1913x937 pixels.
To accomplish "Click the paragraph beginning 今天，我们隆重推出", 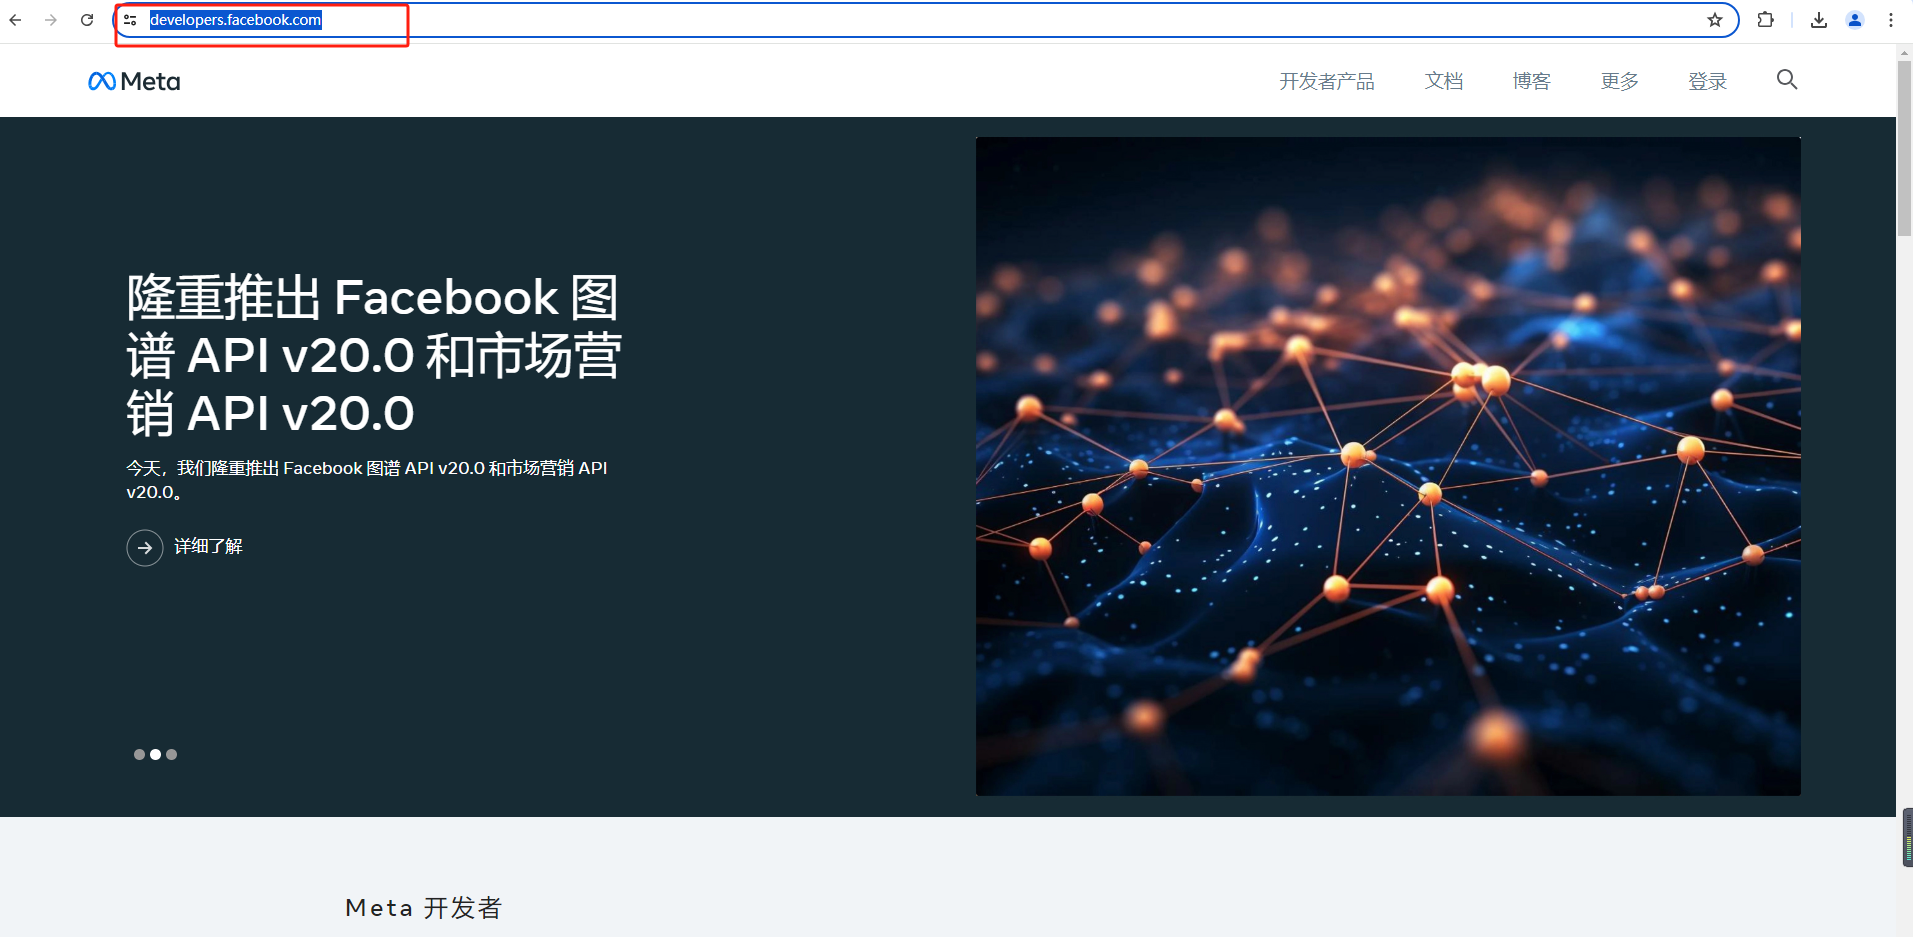I will [x=367, y=480].
